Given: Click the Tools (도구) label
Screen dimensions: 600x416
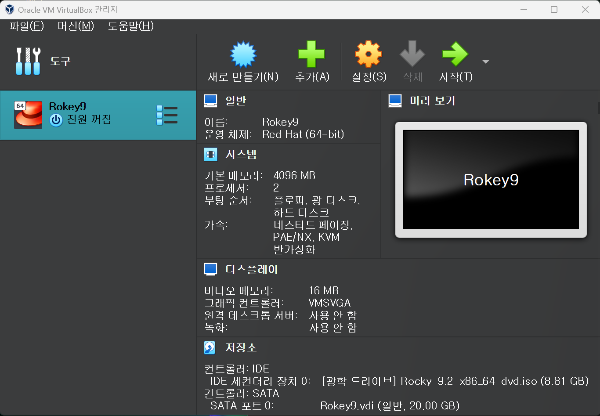Looking at the screenshot, I should [x=60, y=61].
